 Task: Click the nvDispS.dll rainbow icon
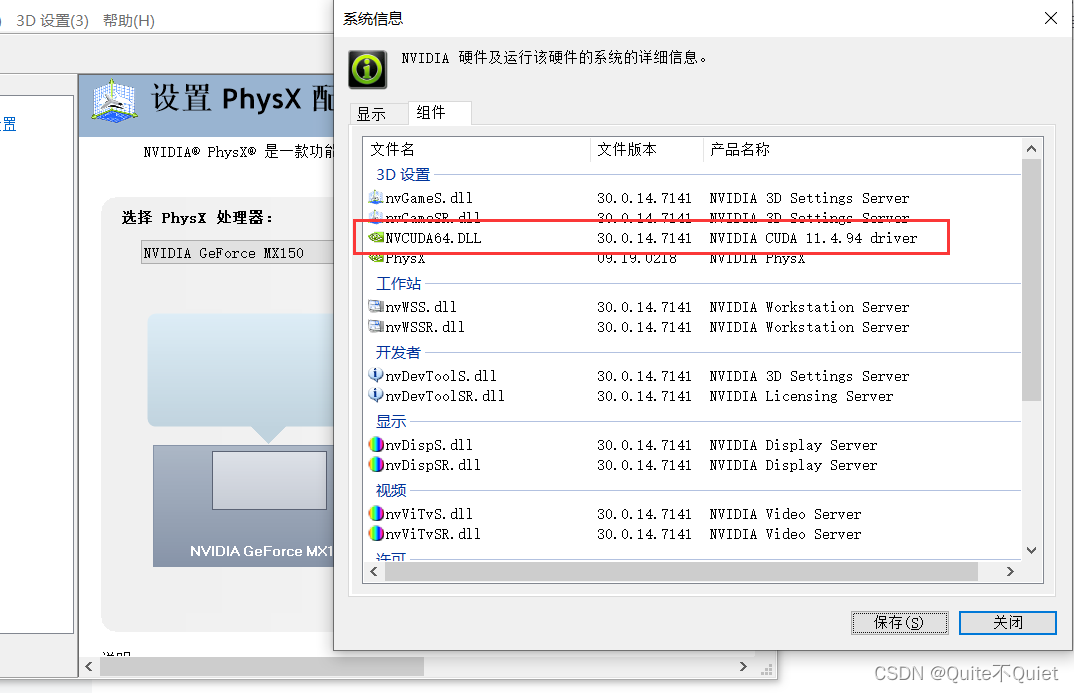(x=375, y=444)
